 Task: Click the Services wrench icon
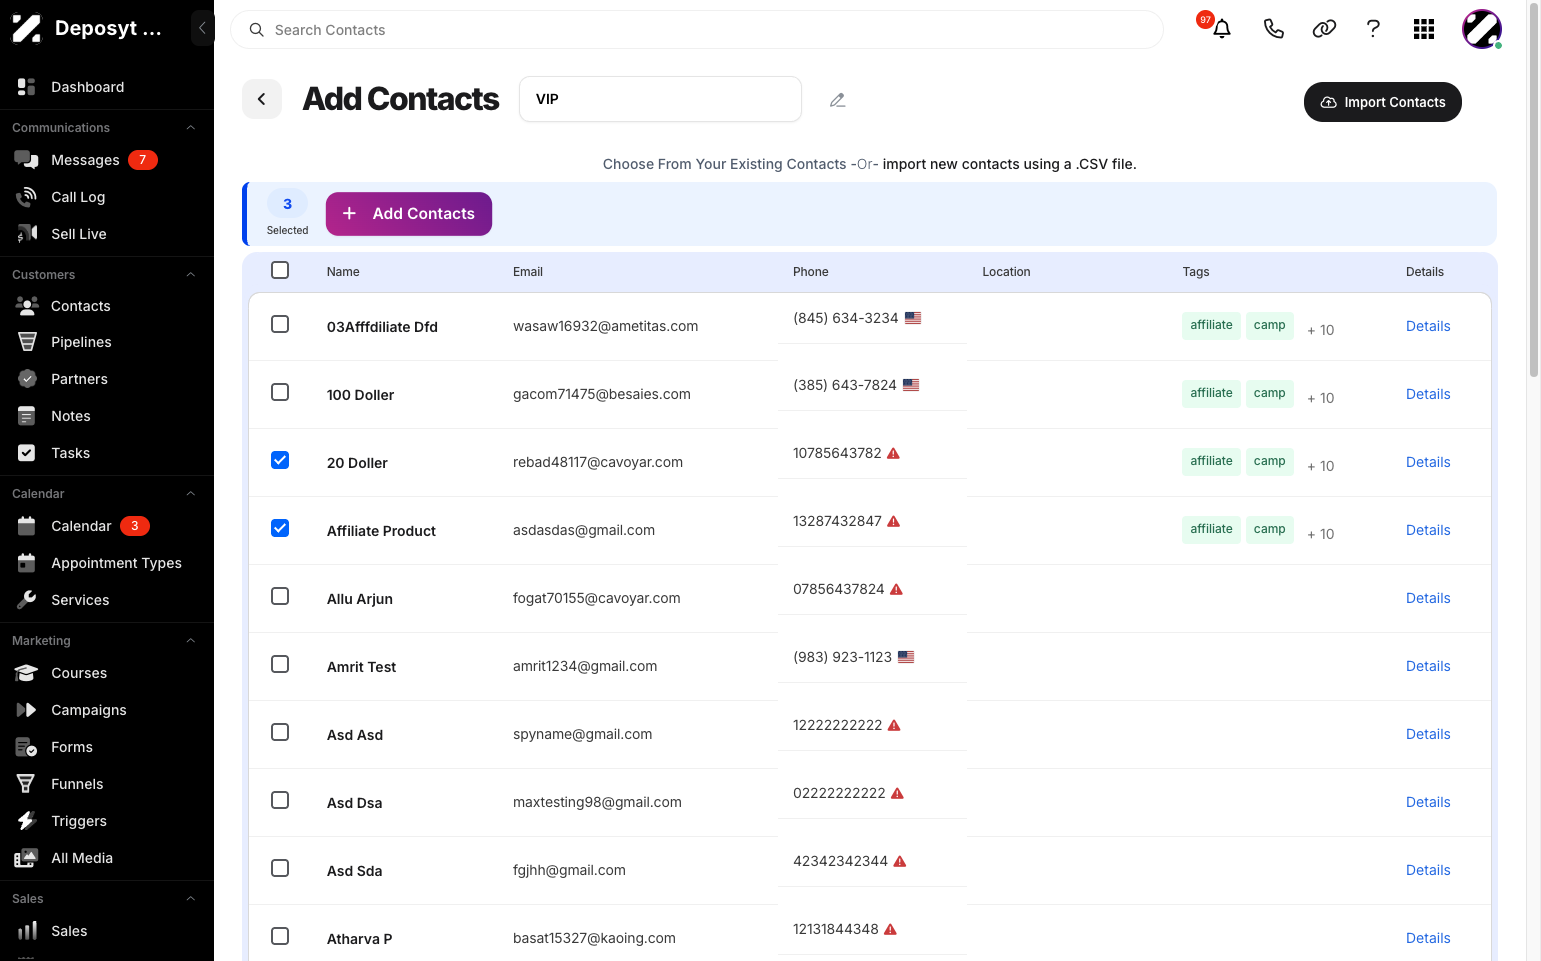point(27,600)
